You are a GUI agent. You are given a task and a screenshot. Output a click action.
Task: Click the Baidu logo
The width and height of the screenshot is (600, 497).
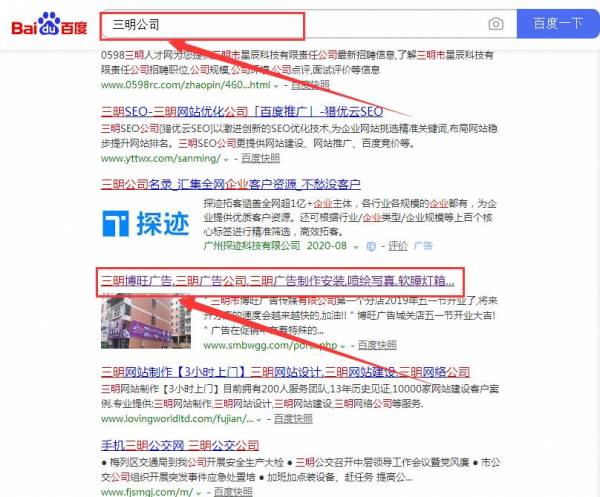[48, 24]
